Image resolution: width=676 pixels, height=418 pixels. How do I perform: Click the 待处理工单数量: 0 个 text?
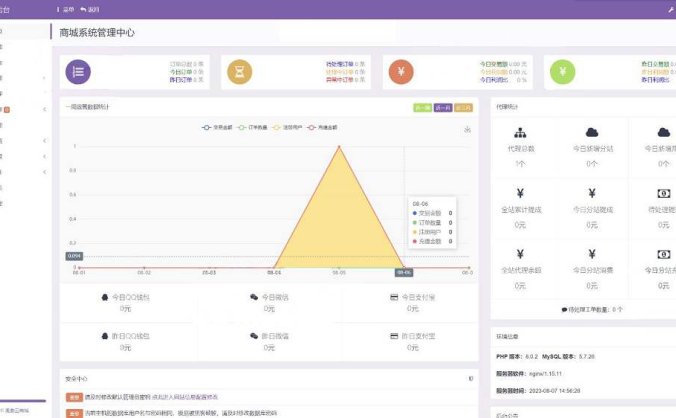coord(595,309)
